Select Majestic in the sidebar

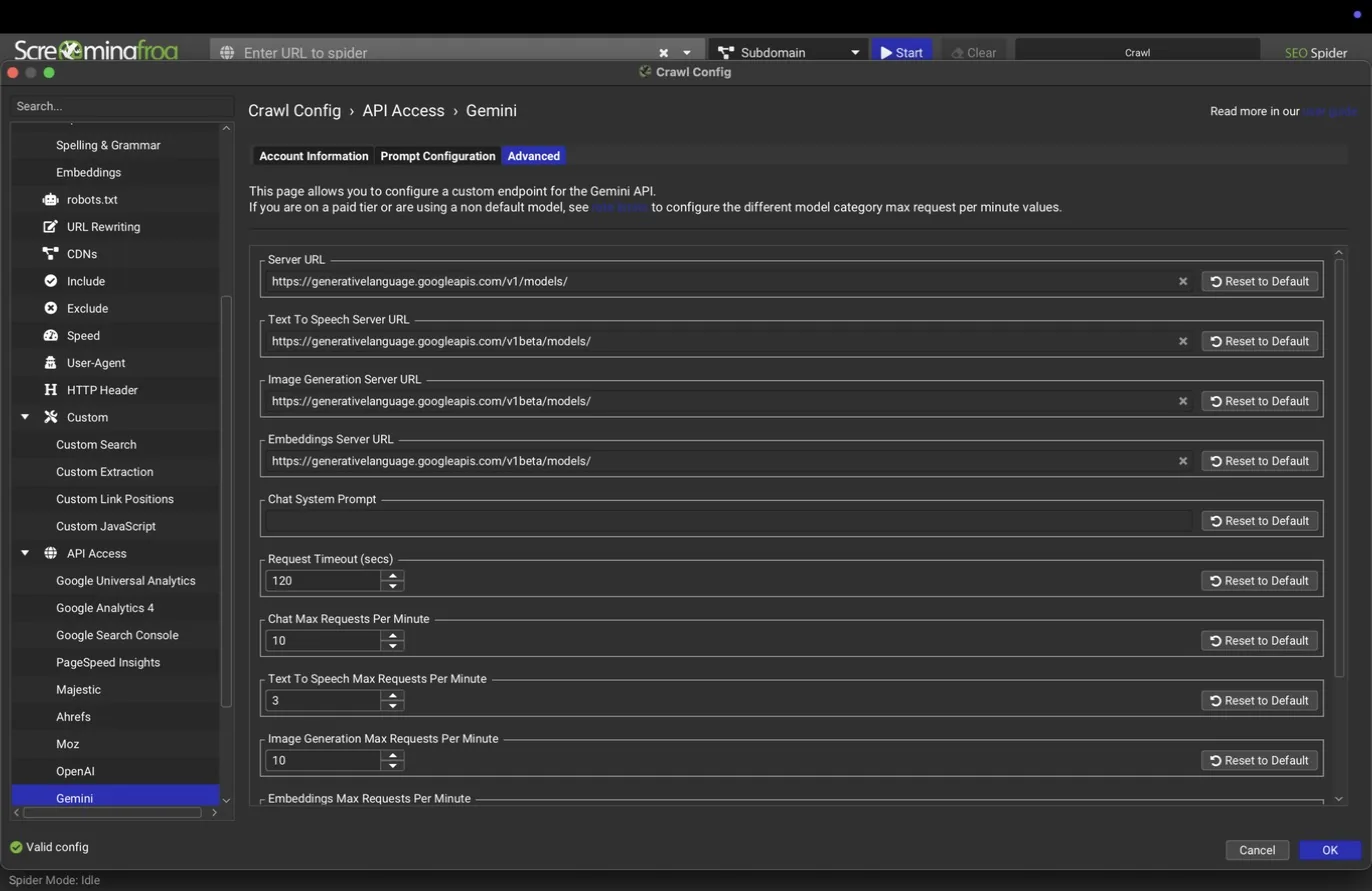[x=78, y=690]
